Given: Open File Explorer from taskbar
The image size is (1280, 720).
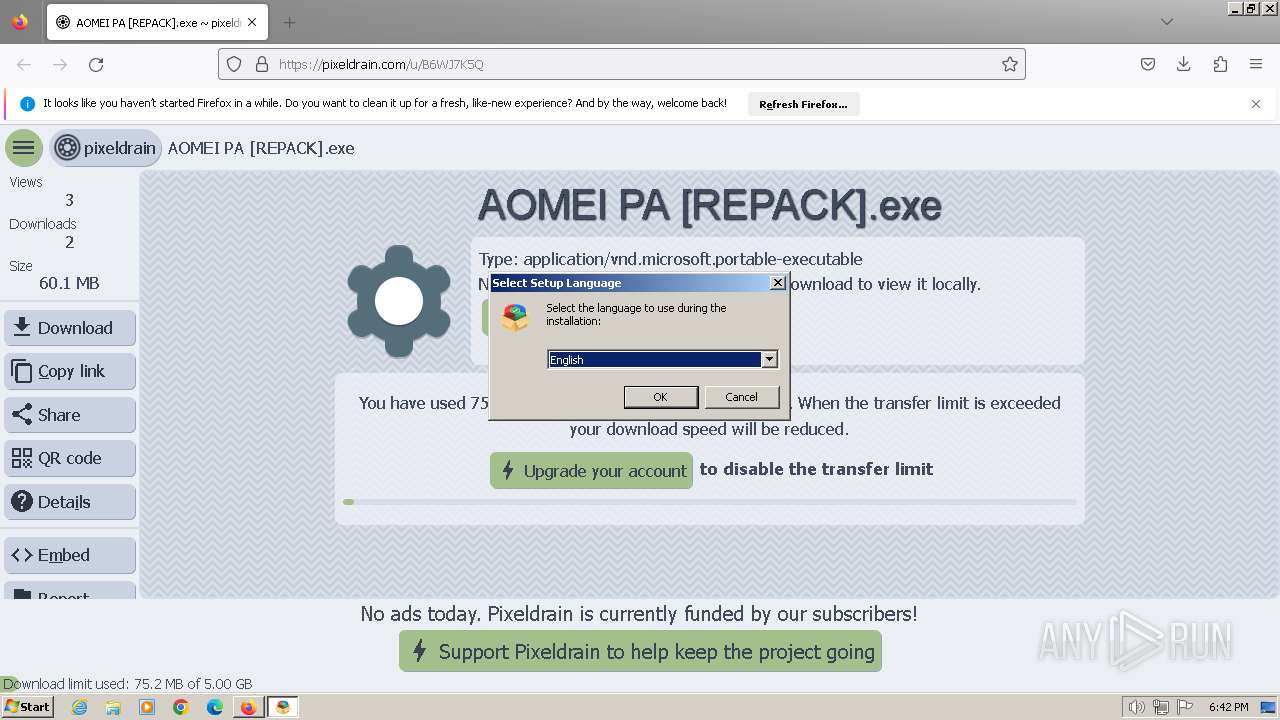Looking at the screenshot, I should tap(113, 707).
